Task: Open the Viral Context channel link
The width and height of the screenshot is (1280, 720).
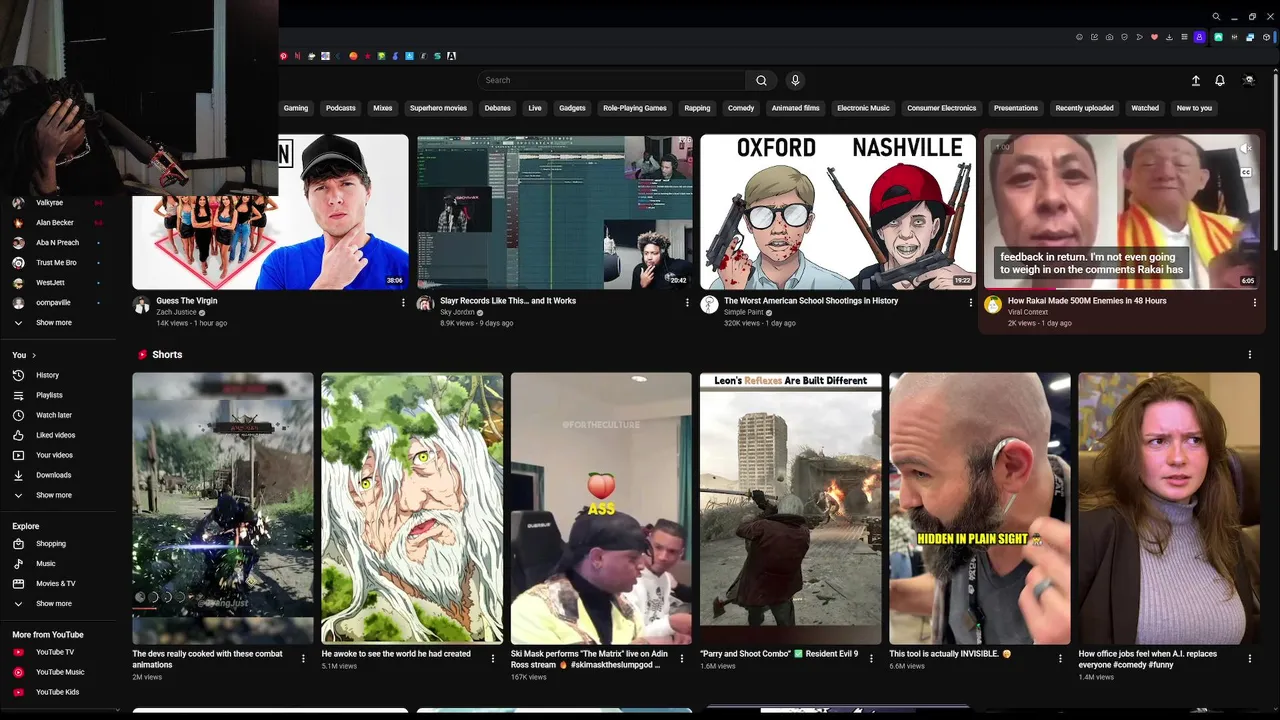Action: click(x=1028, y=312)
